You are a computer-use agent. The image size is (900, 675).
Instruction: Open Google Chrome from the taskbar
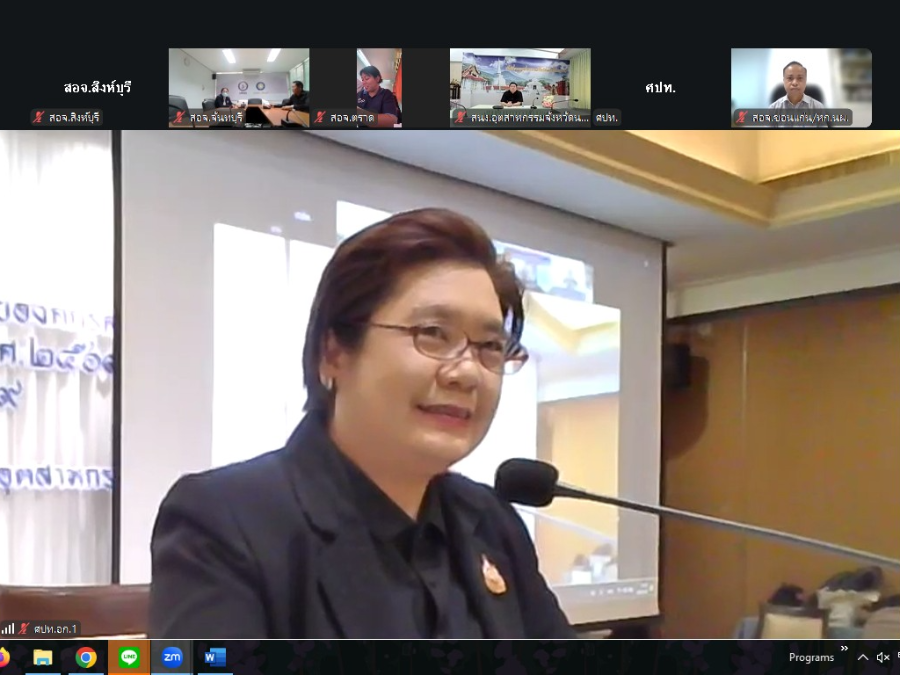85,657
